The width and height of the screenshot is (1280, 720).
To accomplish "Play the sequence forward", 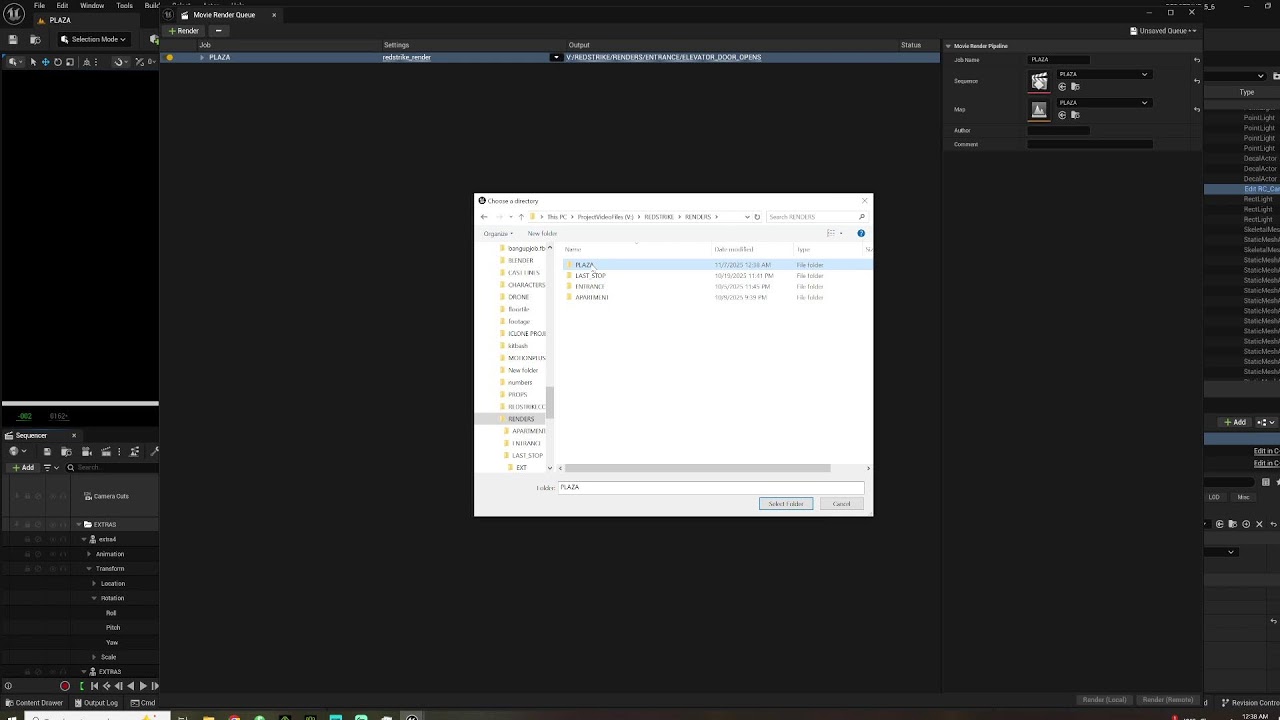I will pos(142,686).
